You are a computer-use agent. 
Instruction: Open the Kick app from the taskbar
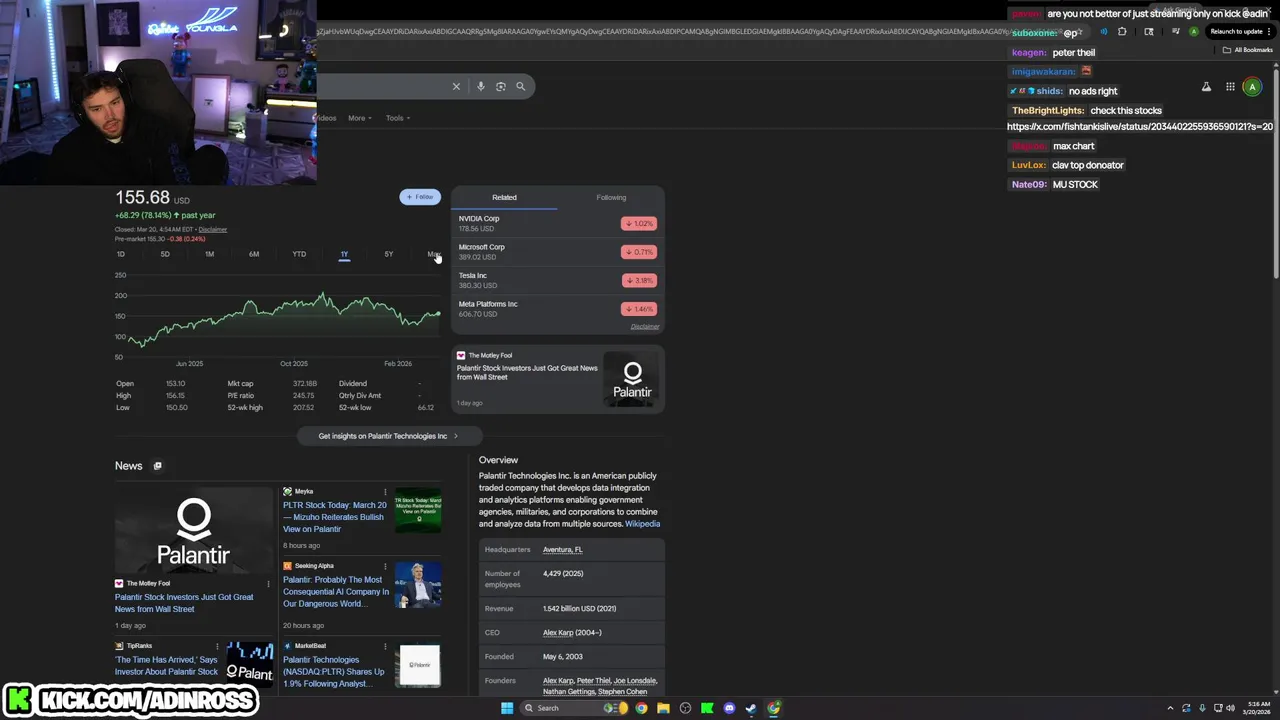707,708
